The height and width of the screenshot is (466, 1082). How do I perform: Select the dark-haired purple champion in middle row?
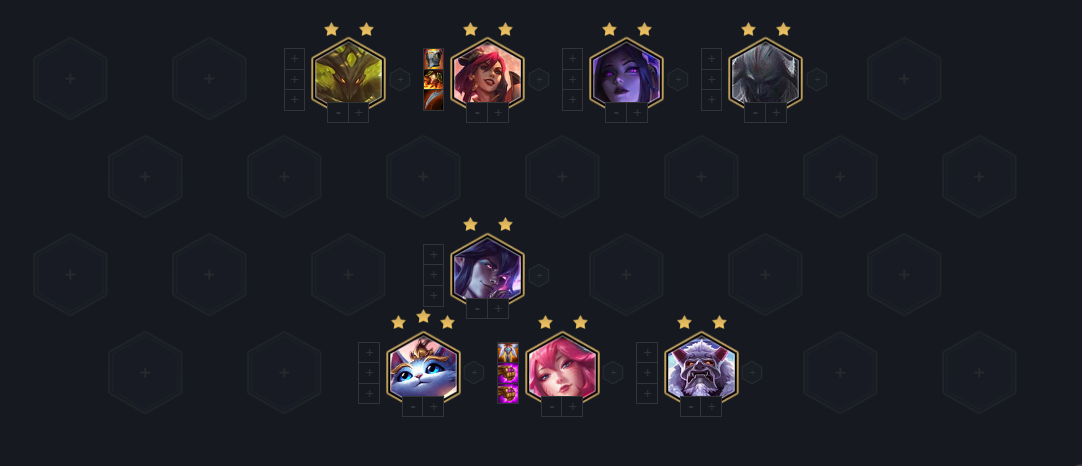tap(487, 269)
